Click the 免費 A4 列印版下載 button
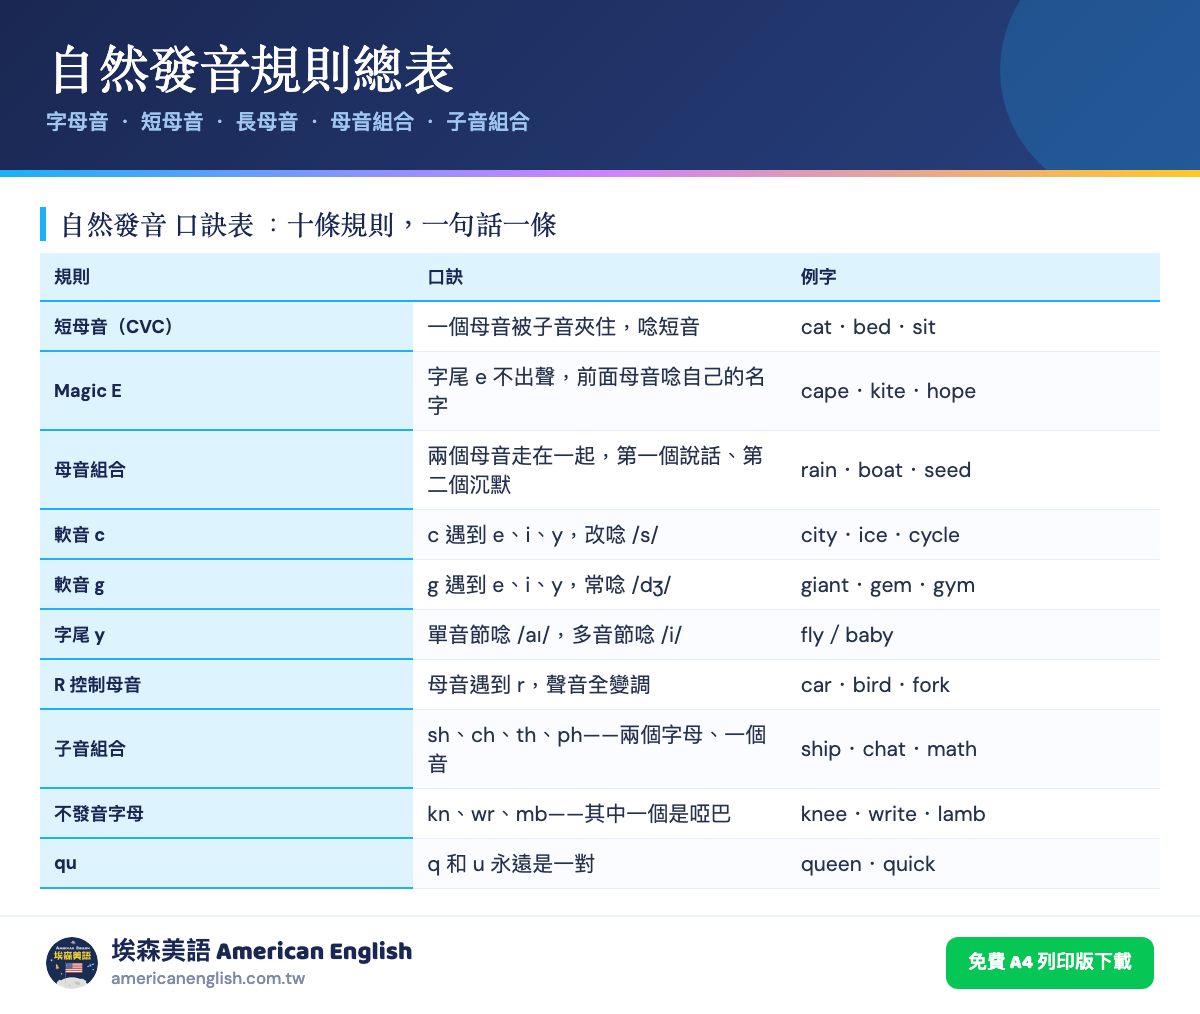The image size is (1200, 1014). [x=1050, y=962]
